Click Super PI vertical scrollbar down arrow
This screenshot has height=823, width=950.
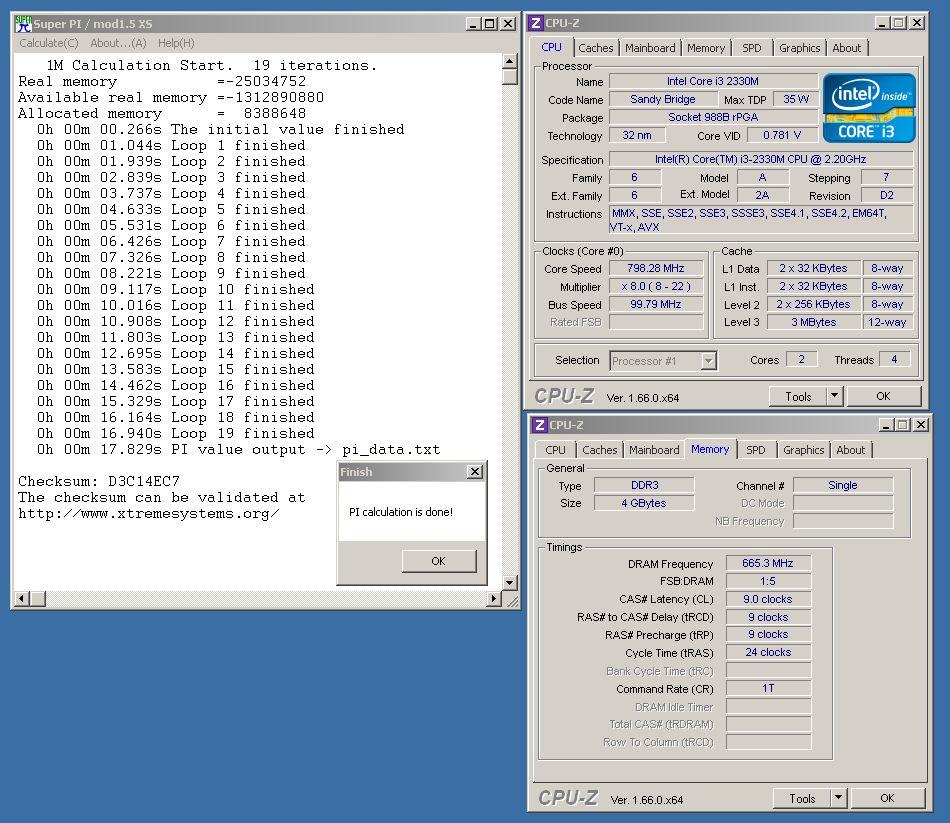click(510, 582)
